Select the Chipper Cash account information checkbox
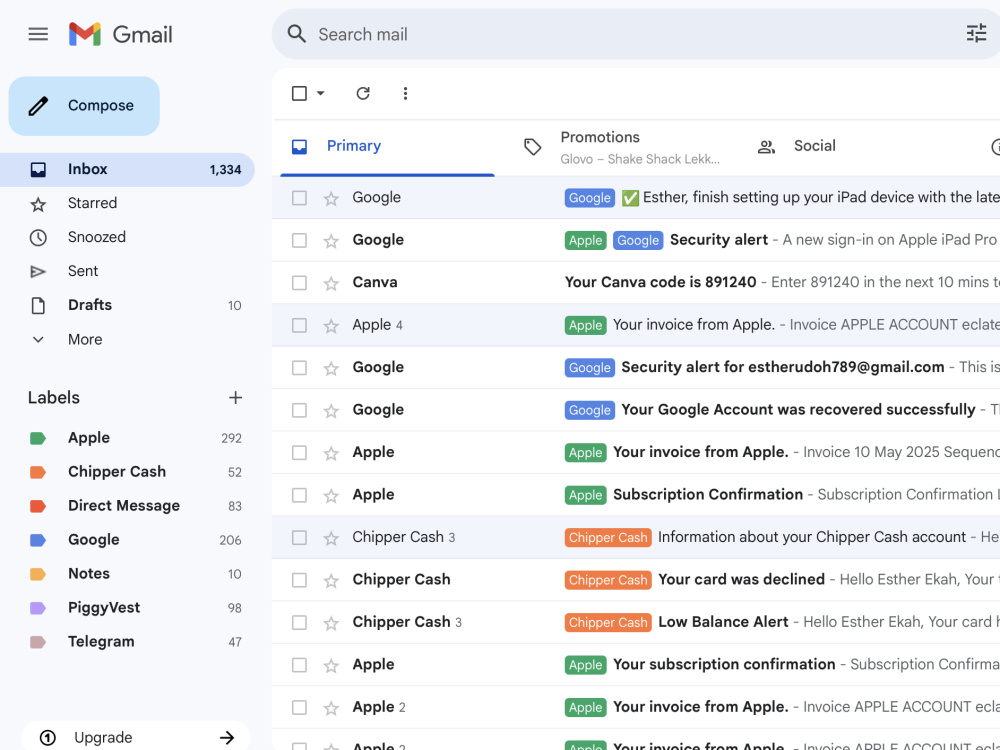 point(299,538)
